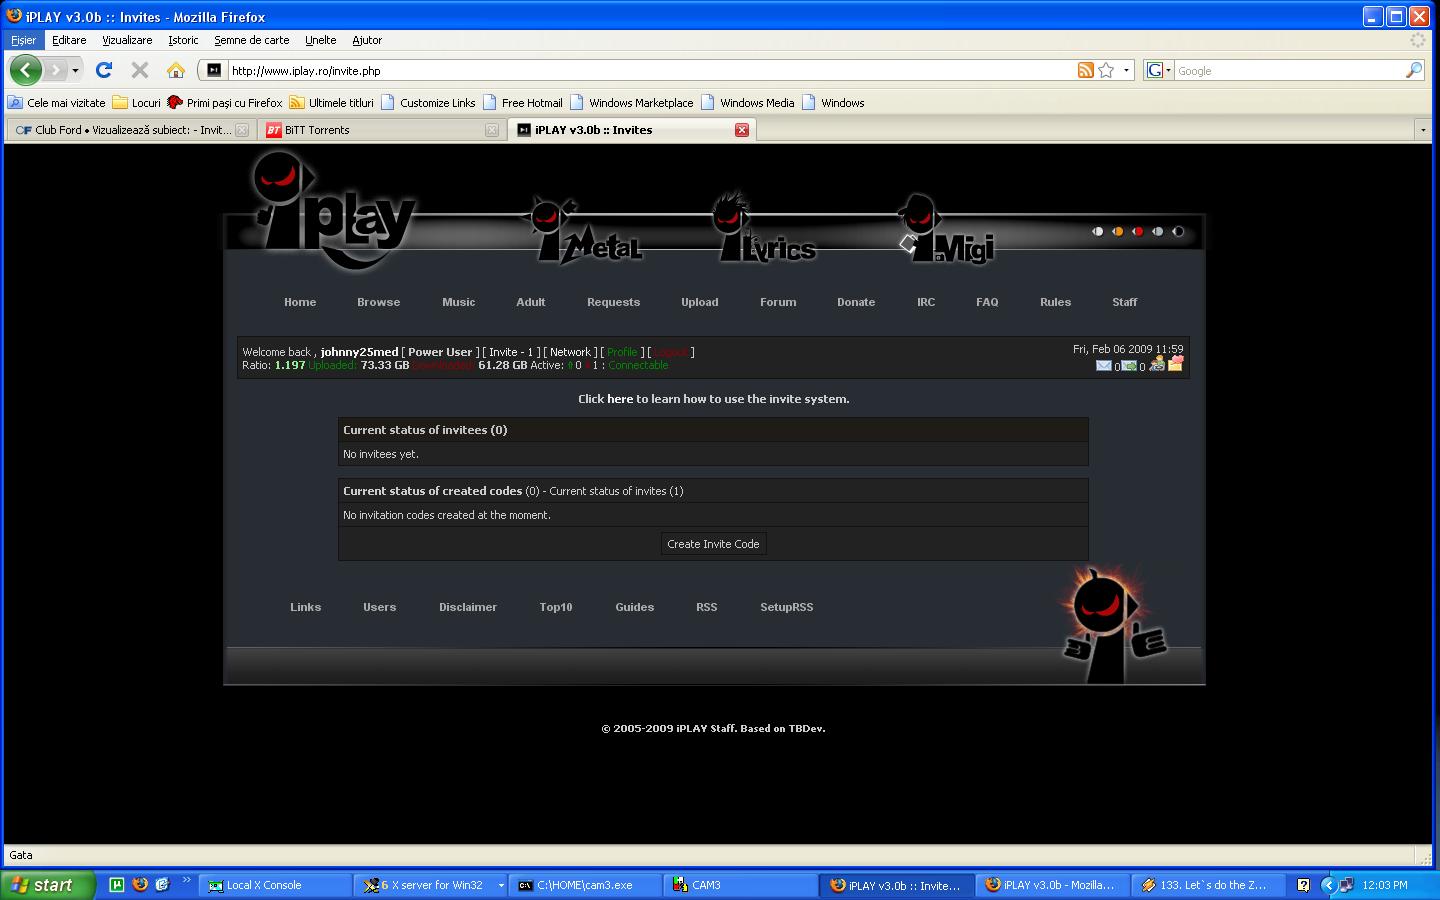This screenshot has width=1440, height=900.
Task: Select the orange theme color dot
Action: [1118, 232]
